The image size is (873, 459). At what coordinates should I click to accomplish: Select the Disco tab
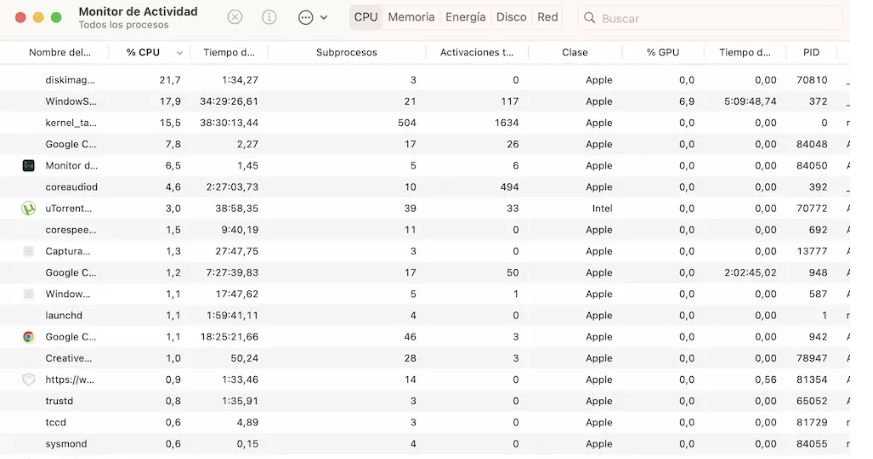pyautogui.click(x=511, y=17)
